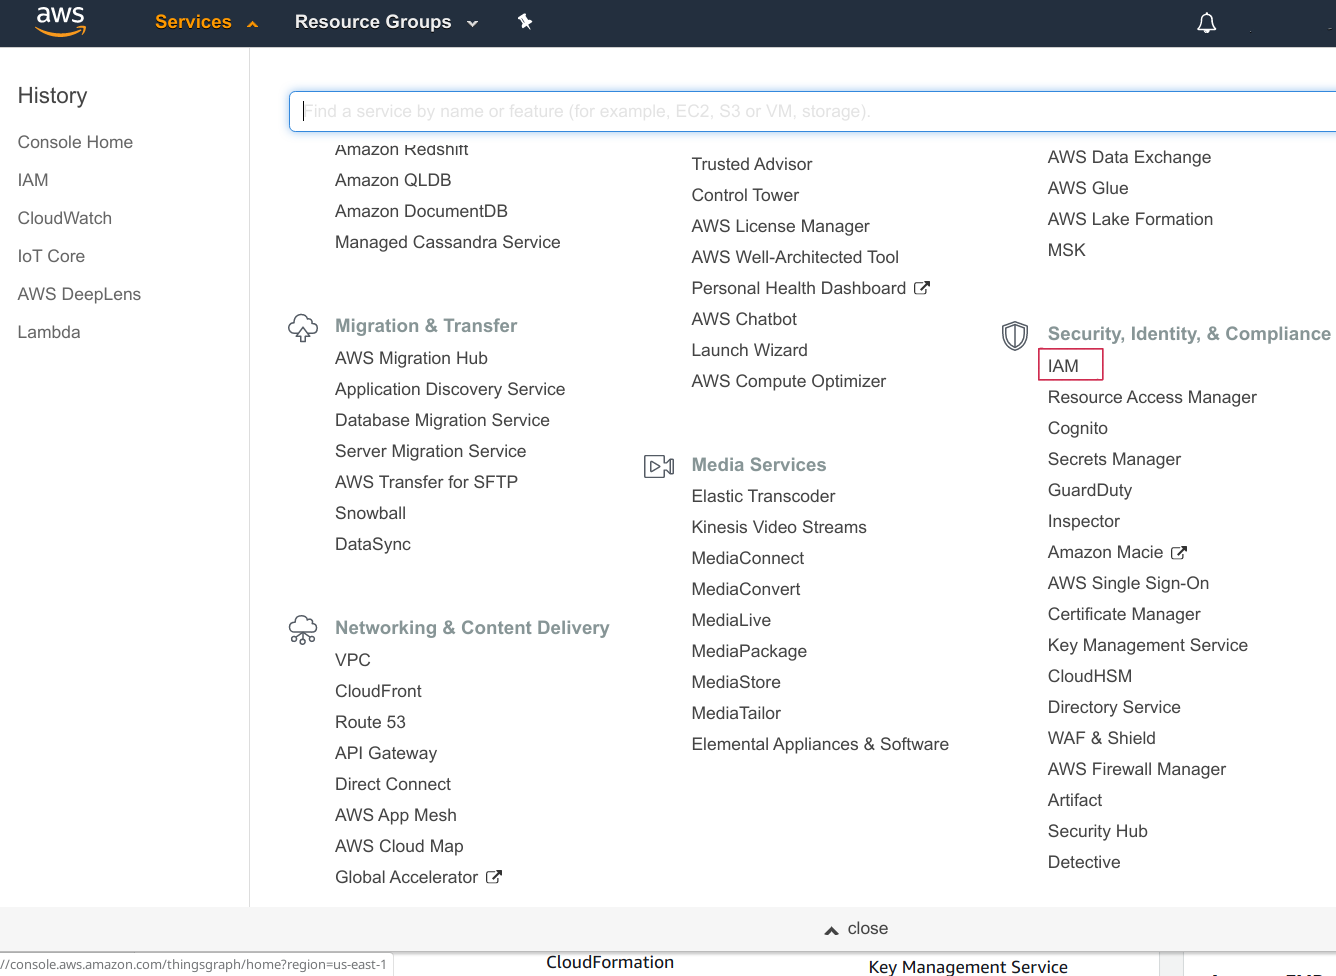Click the Migration & Transfer cloud icon
The width and height of the screenshot is (1336, 976).
click(x=303, y=327)
